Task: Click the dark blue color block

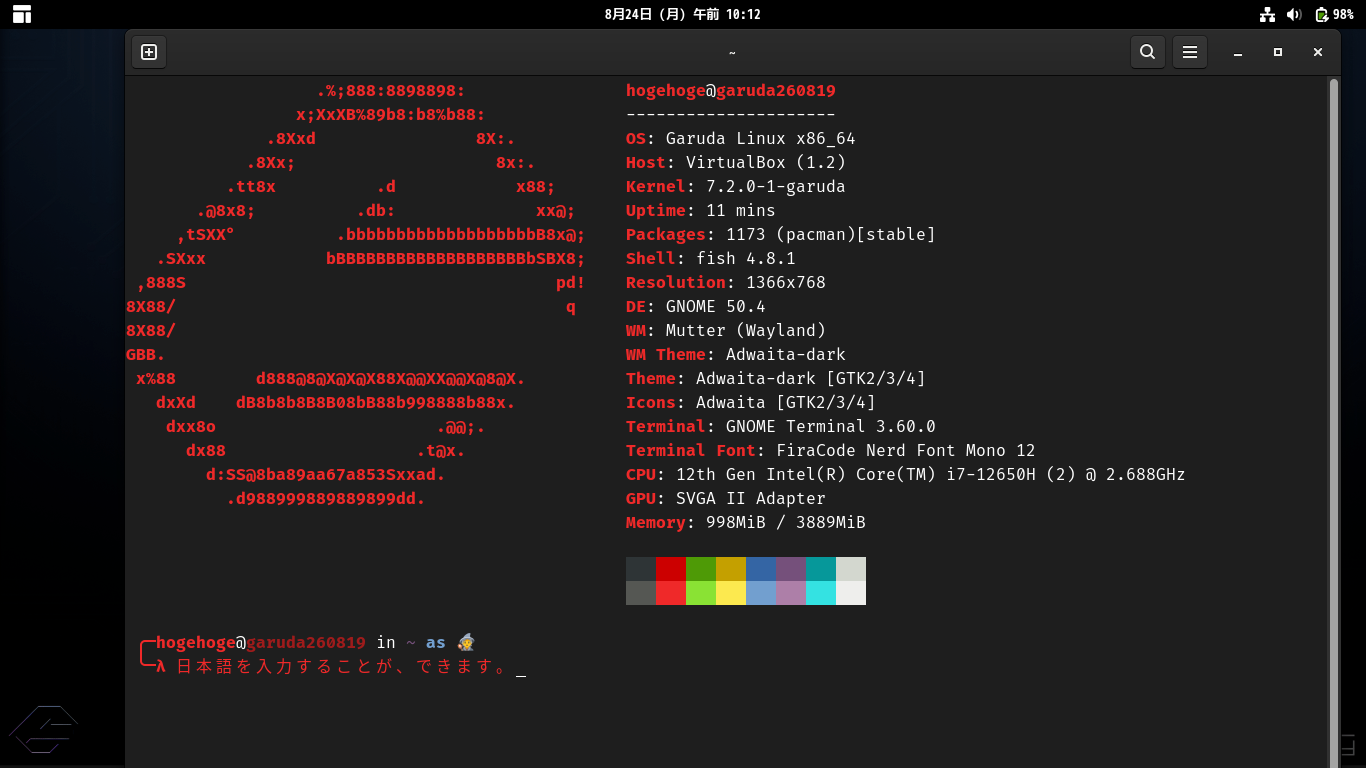Action: [x=761, y=569]
